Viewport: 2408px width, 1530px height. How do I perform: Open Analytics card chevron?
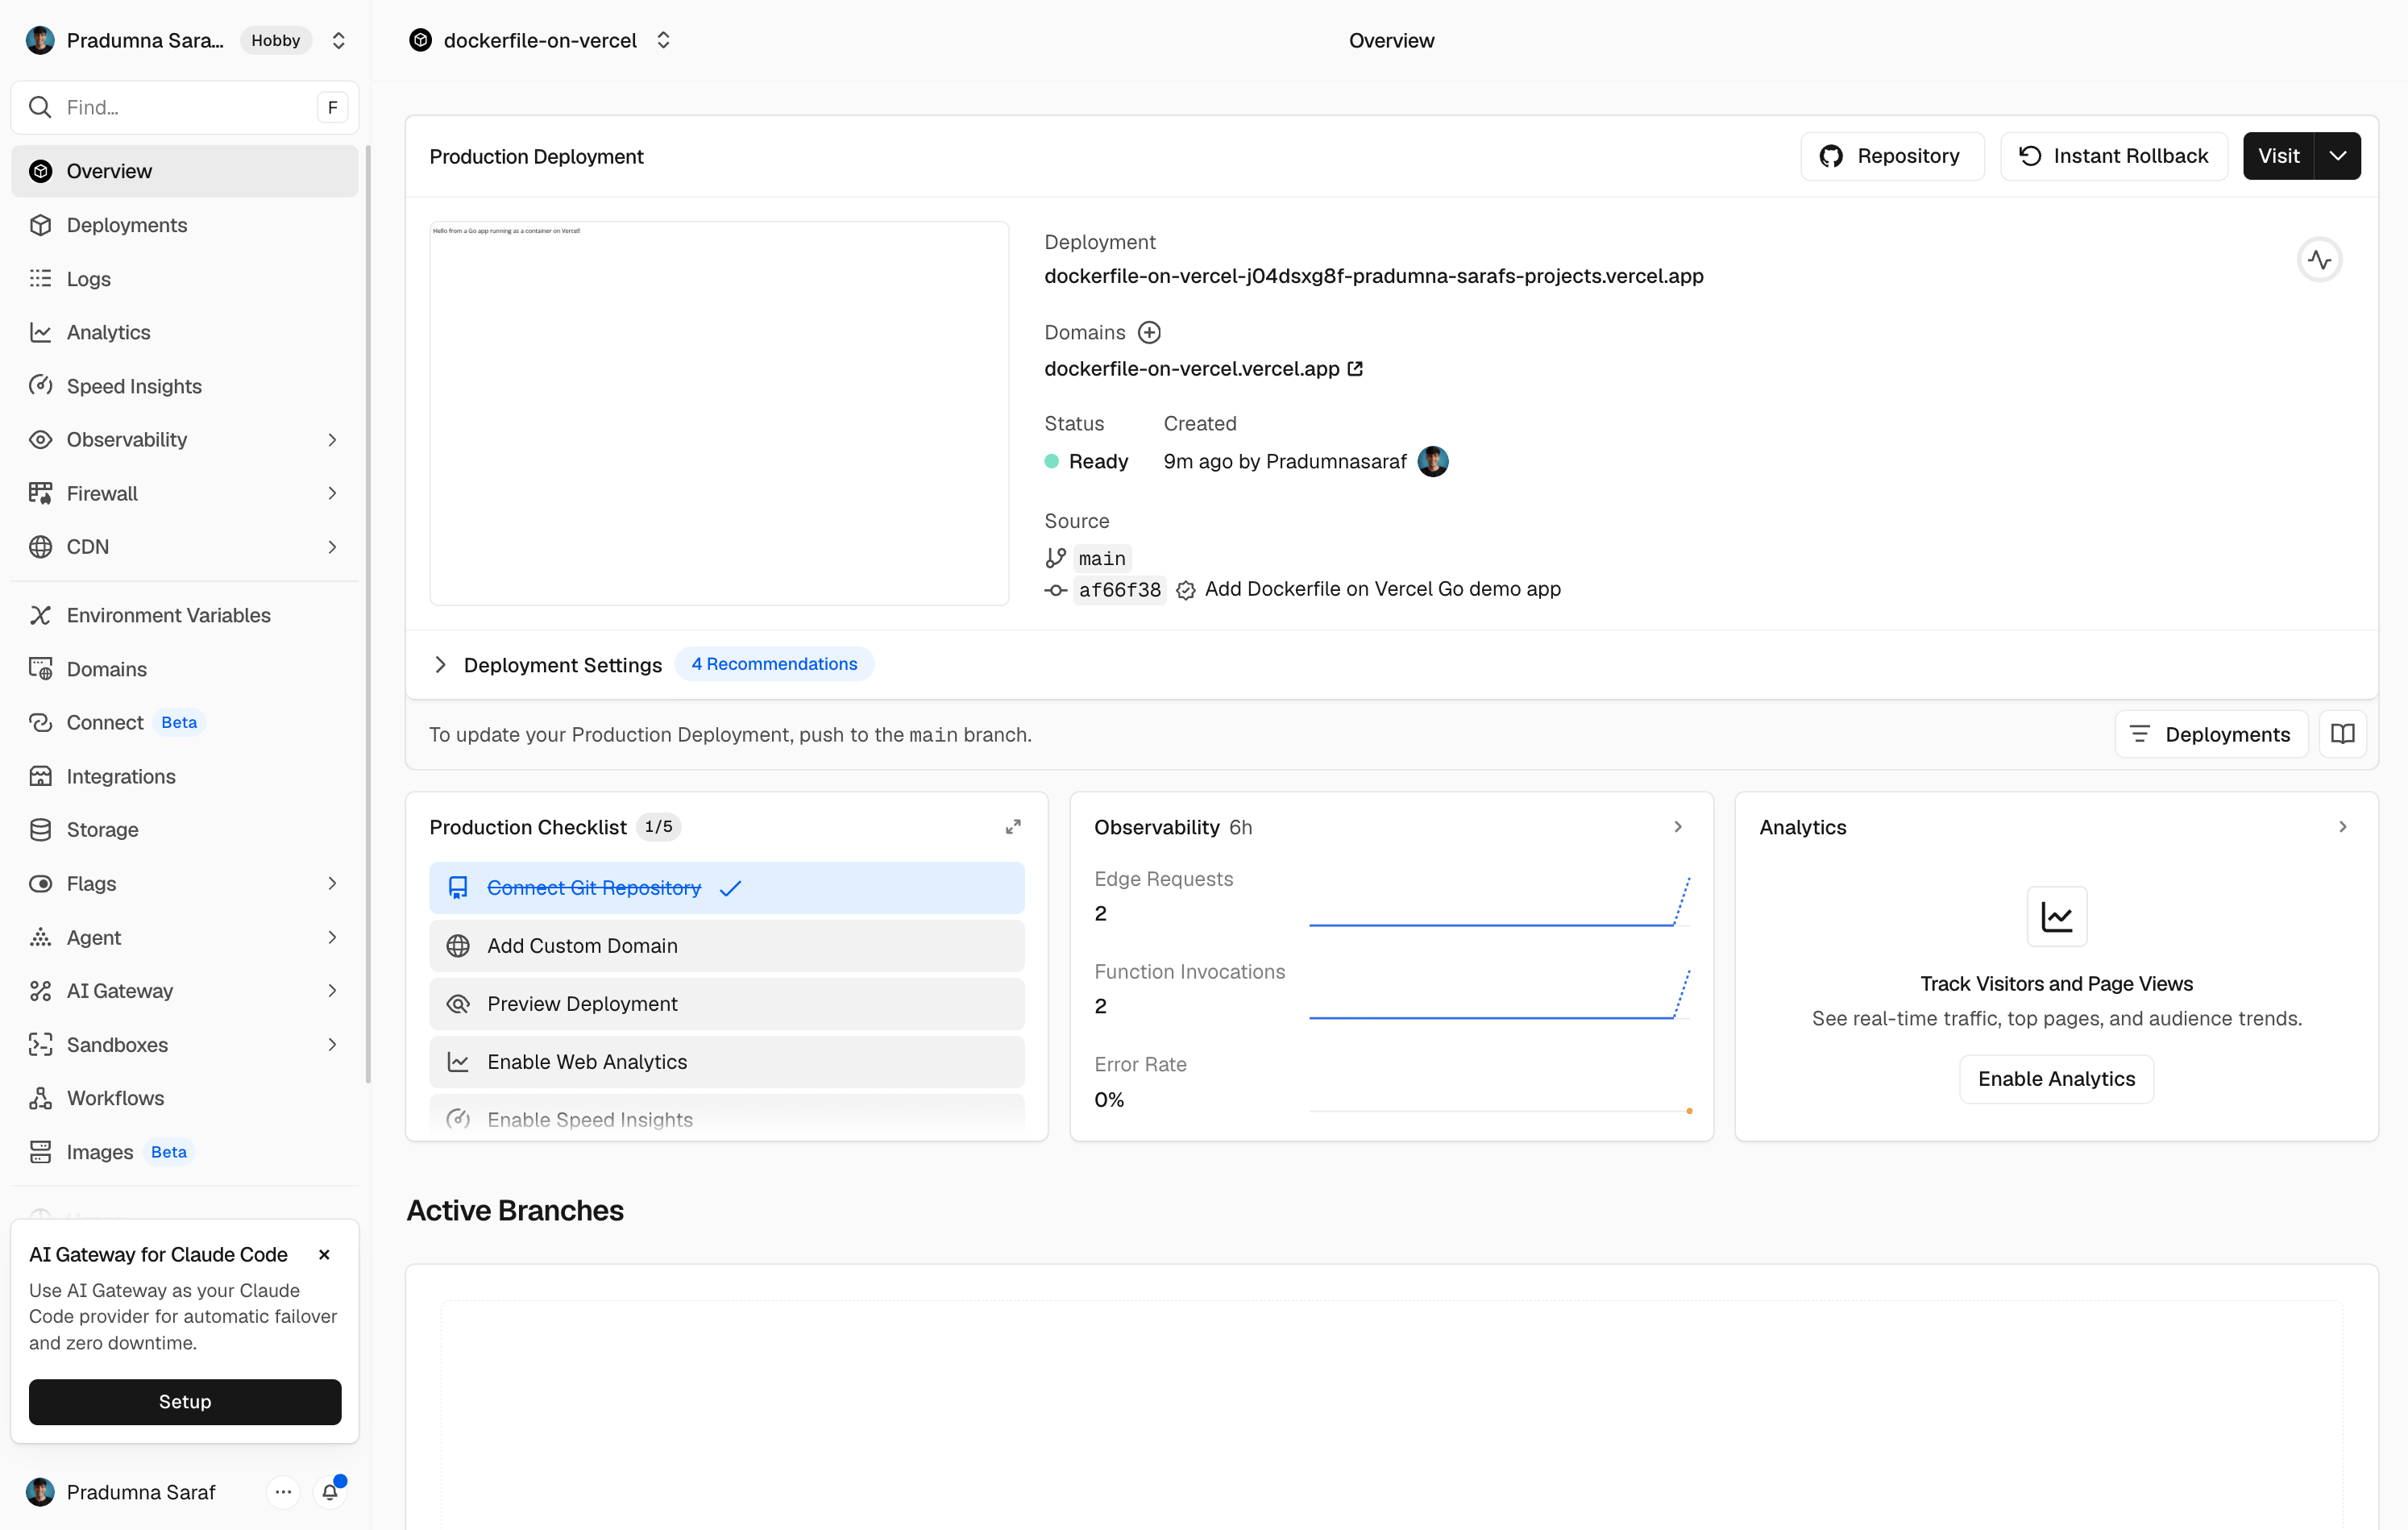[2342, 827]
